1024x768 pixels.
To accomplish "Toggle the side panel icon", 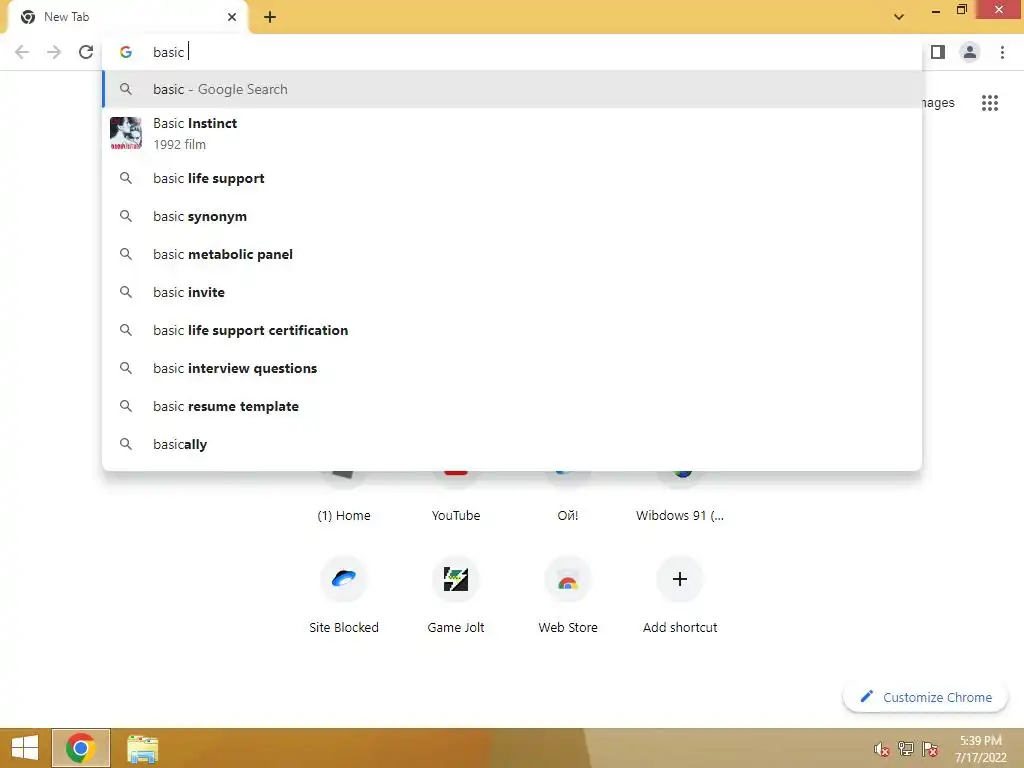I will [x=938, y=52].
